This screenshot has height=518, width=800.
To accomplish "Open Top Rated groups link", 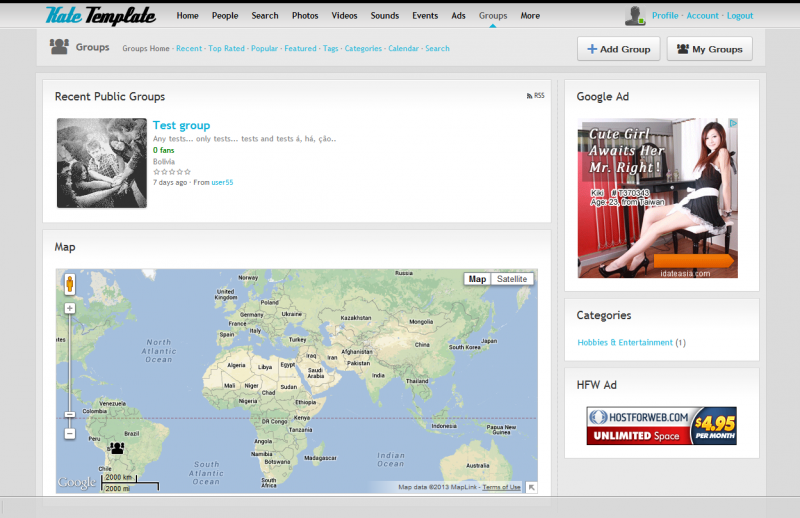I will pyautogui.click(x=226, y=48).
